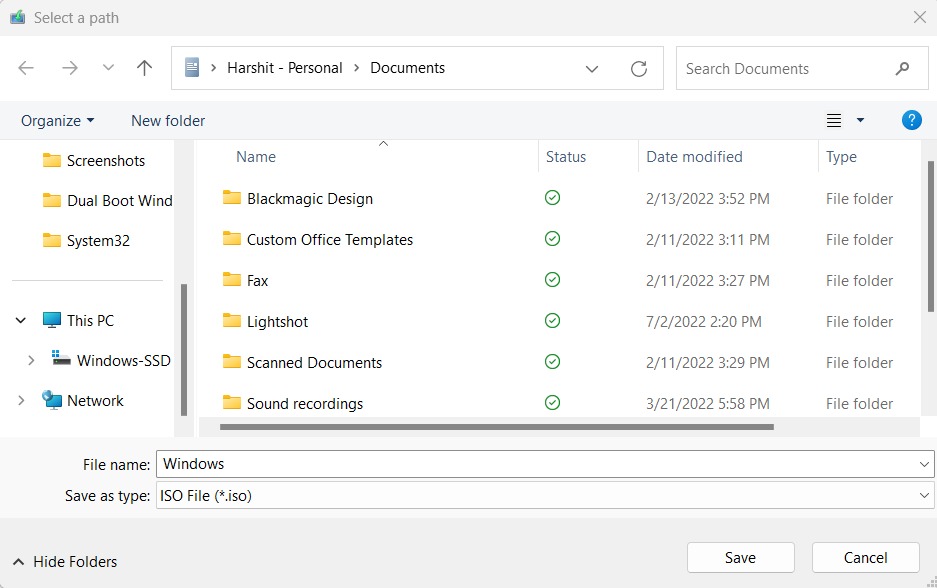Open the Organize menu

tap(57, 121)
